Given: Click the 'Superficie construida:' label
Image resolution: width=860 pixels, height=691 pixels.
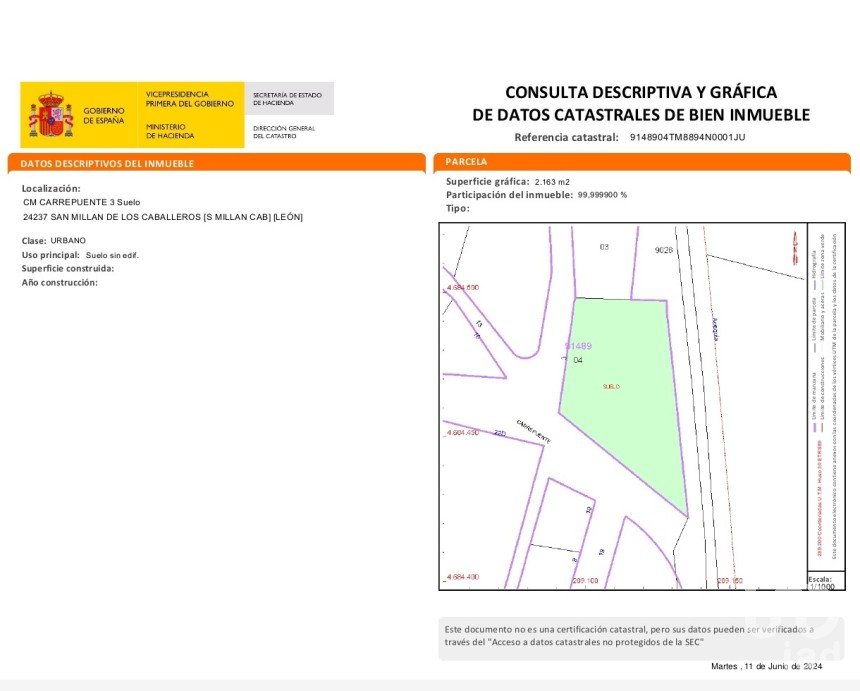Looking at the screenshot, I should 68,269.
